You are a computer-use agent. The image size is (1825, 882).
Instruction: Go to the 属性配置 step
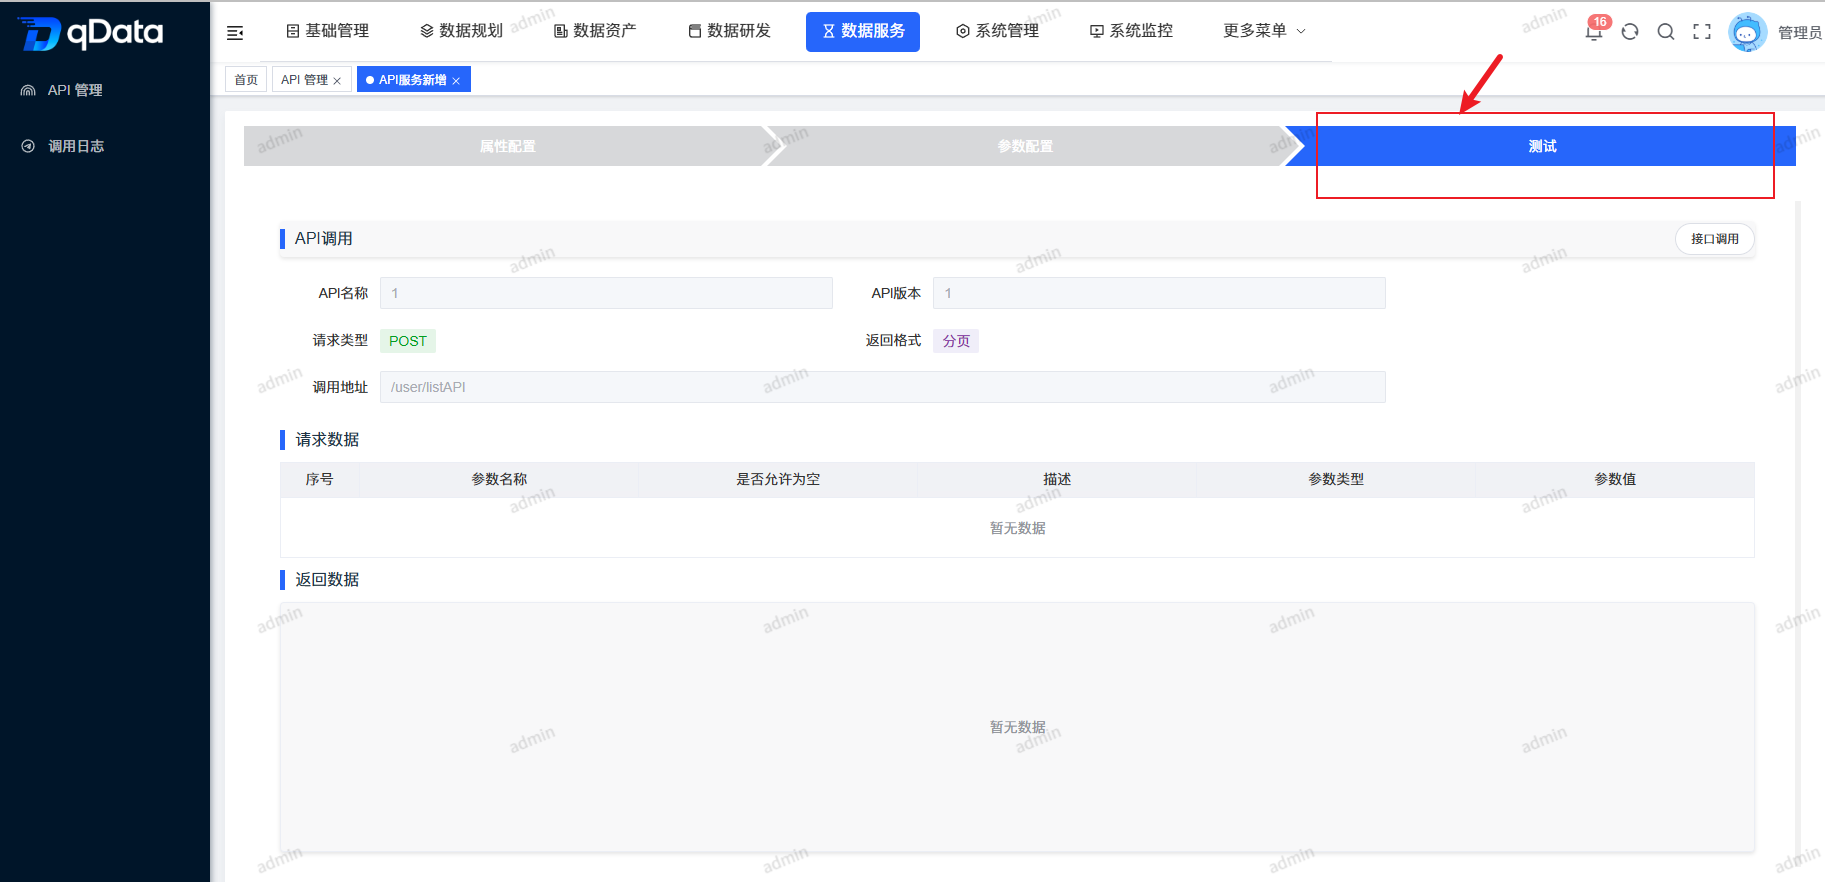(507, 146)
